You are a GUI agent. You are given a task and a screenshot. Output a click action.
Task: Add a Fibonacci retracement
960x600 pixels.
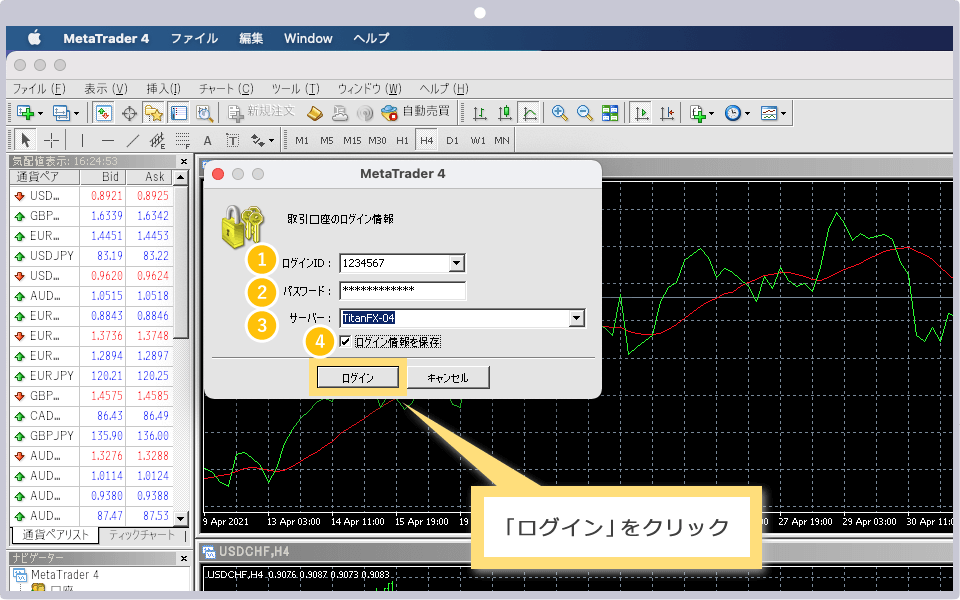point(183,140)
